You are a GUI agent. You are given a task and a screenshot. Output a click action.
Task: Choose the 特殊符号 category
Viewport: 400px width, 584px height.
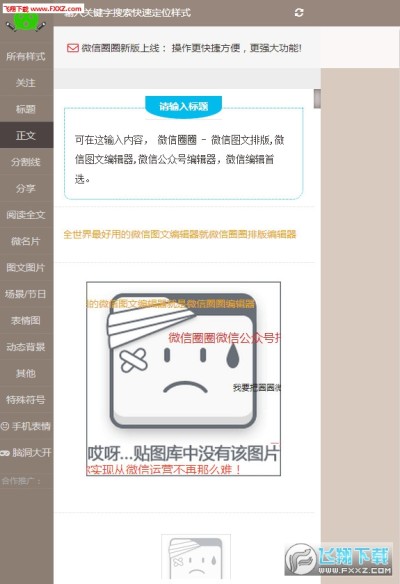pyautogui.click(x=26, y=400)
